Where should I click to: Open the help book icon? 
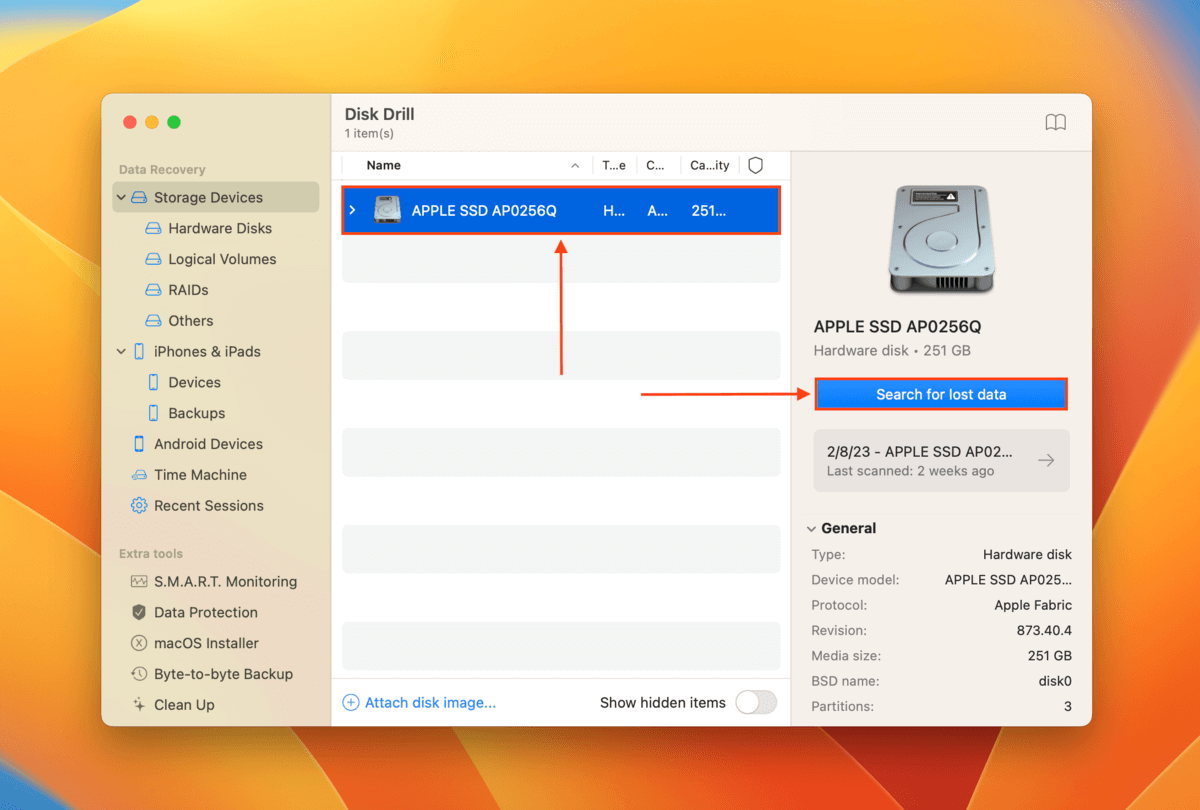pos(1055,122)
